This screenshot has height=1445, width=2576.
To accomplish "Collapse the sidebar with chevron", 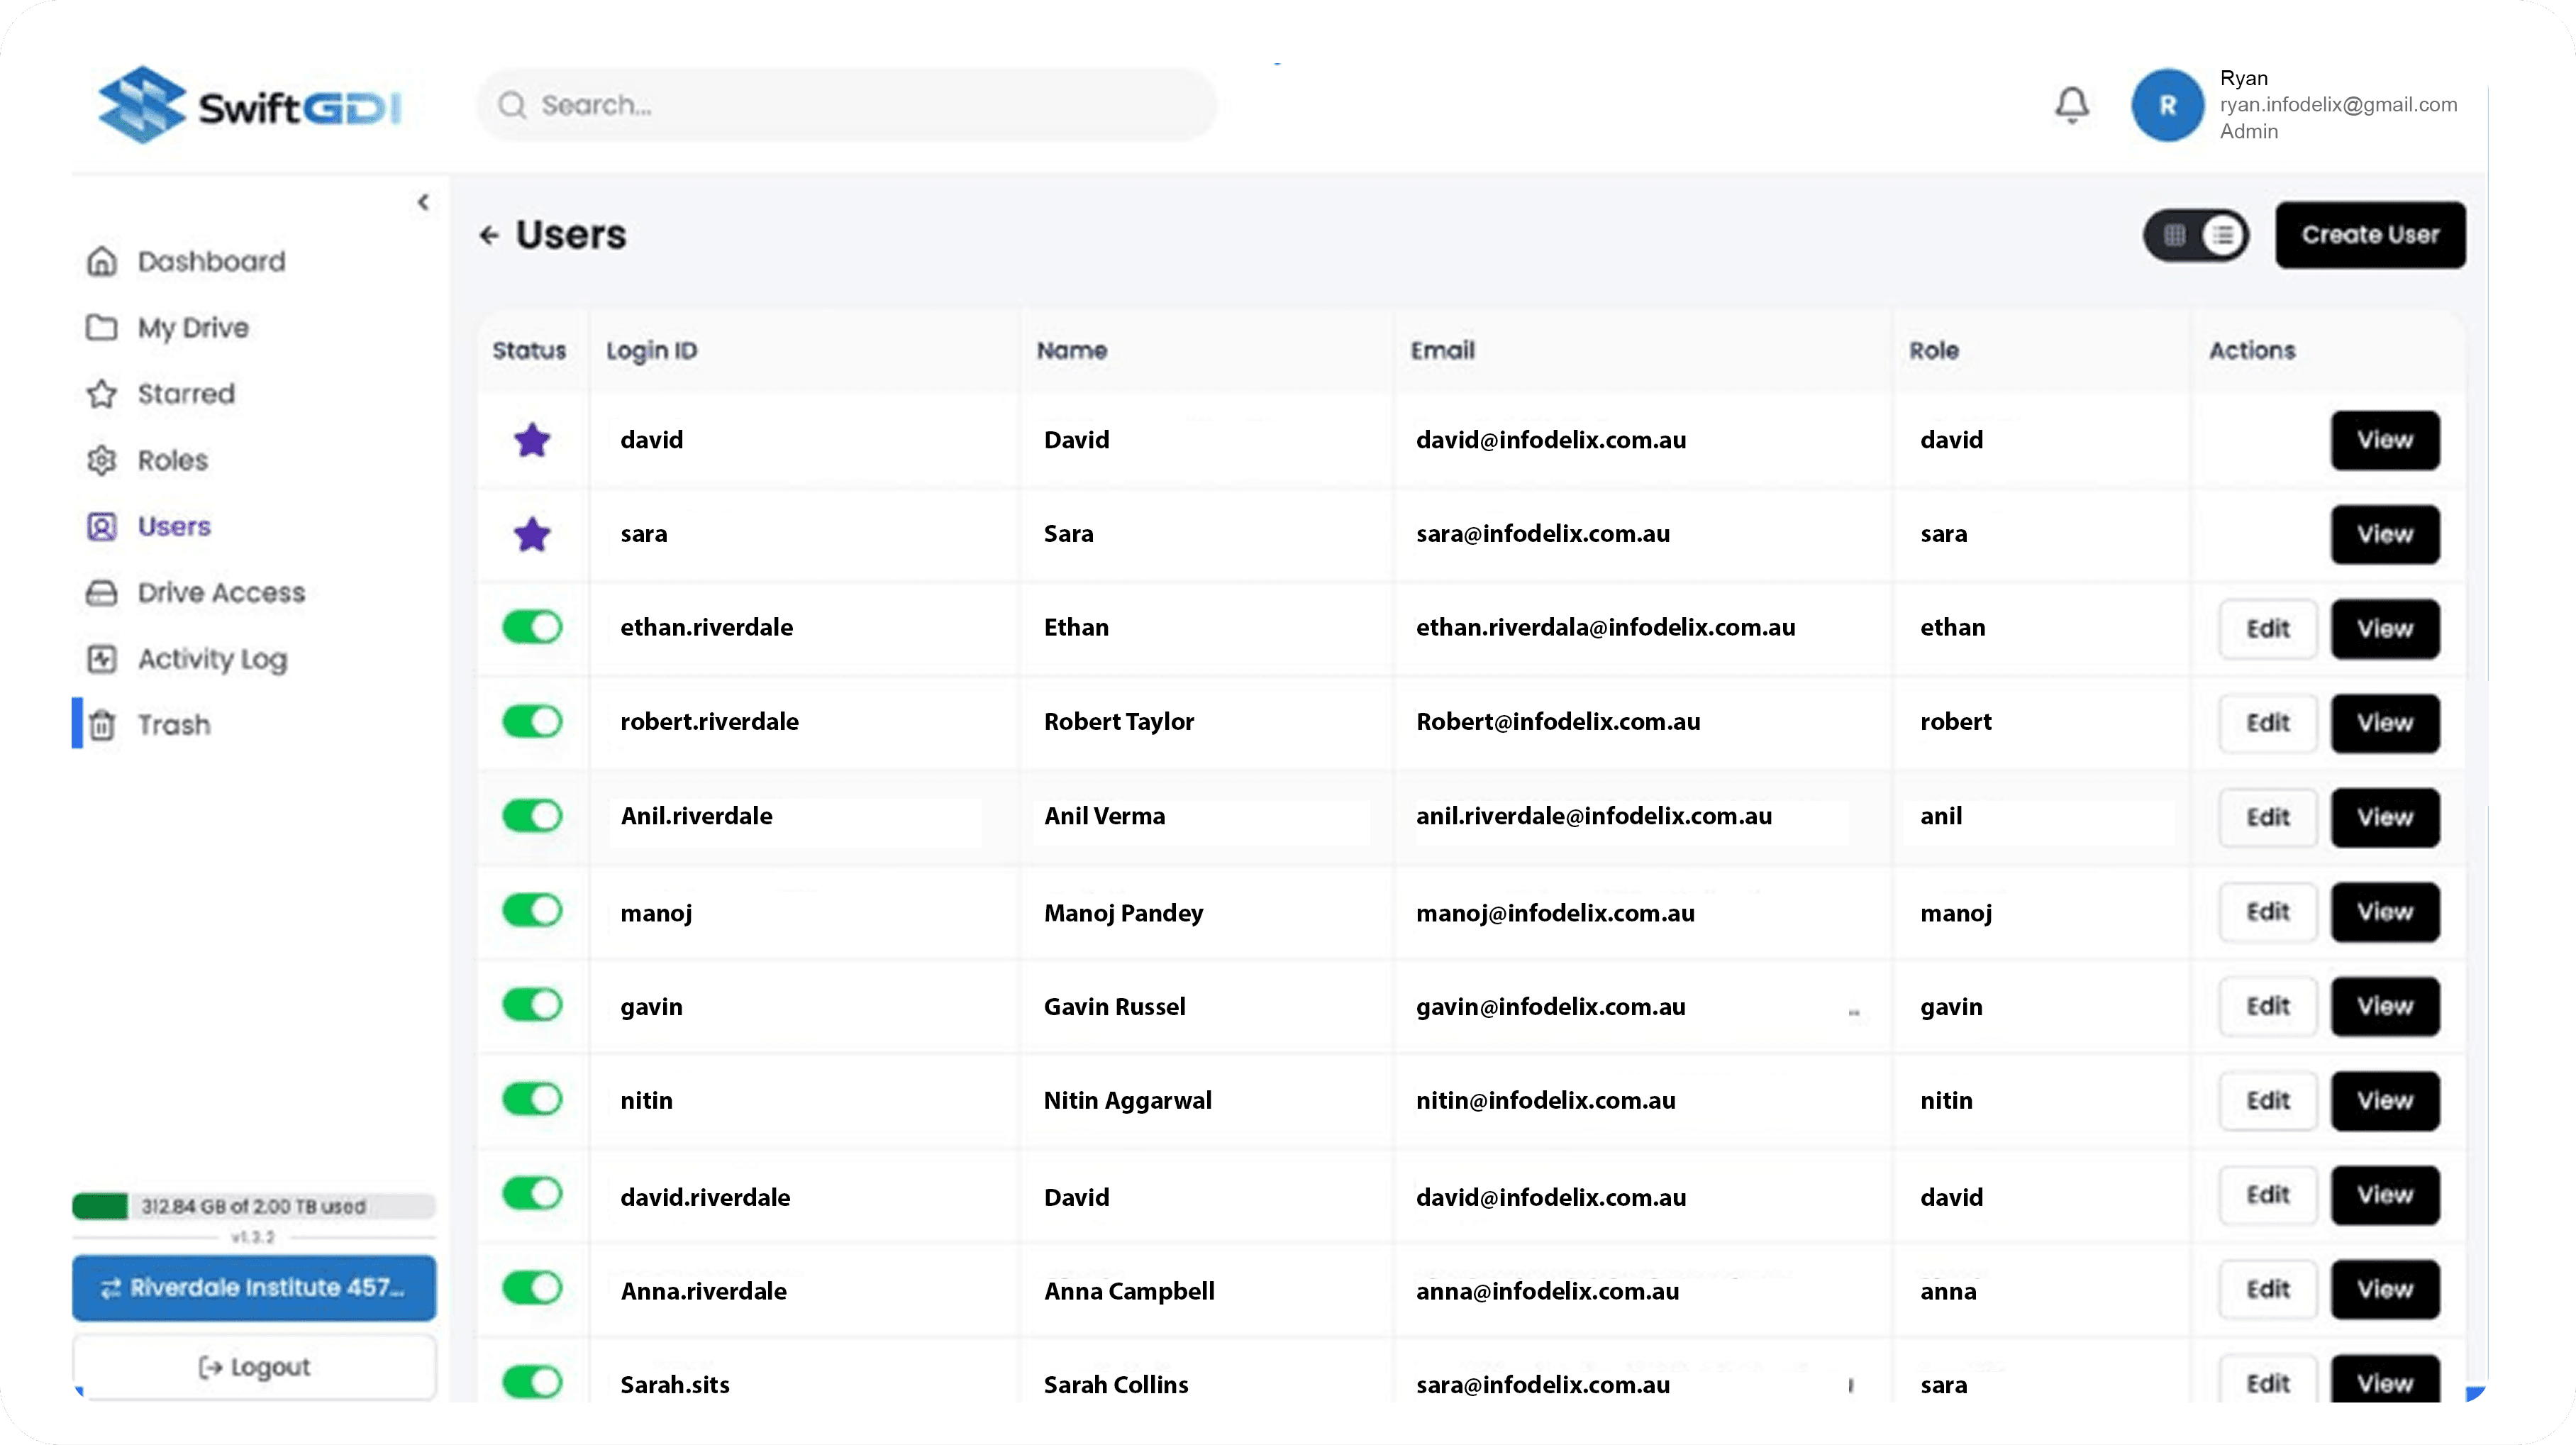I will 424,202.
